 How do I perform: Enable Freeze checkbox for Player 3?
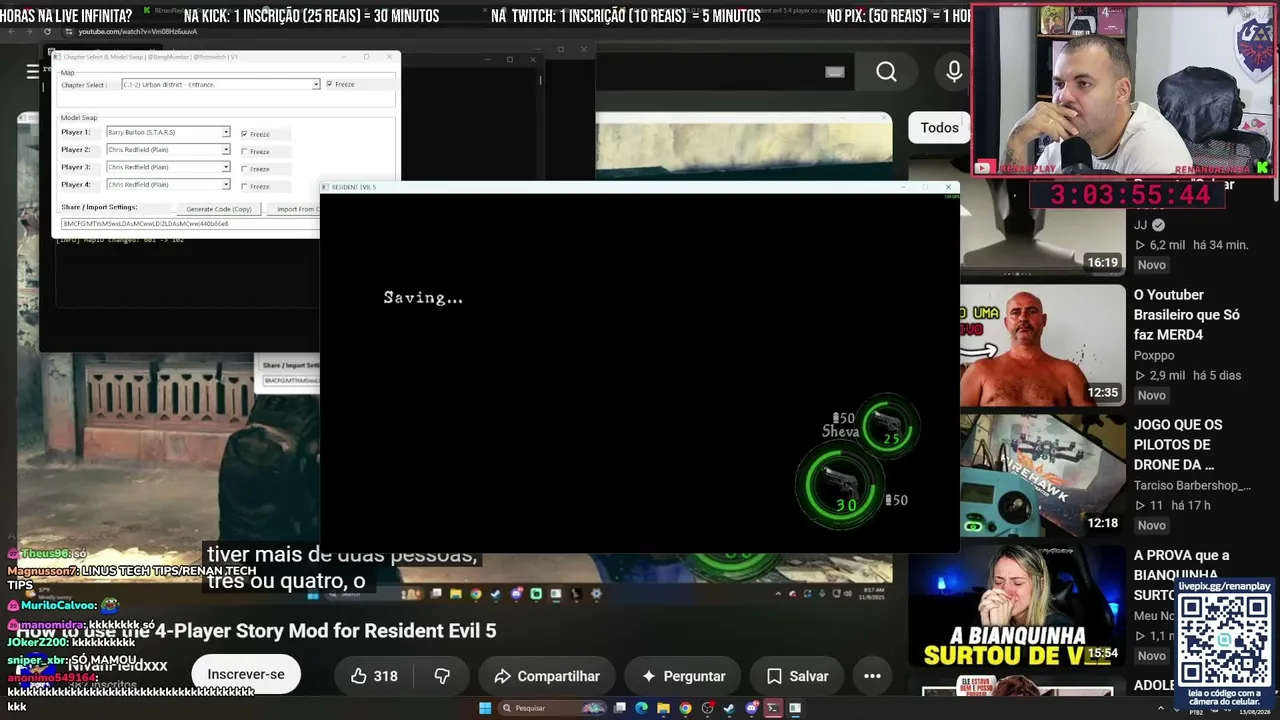(244, 168)
